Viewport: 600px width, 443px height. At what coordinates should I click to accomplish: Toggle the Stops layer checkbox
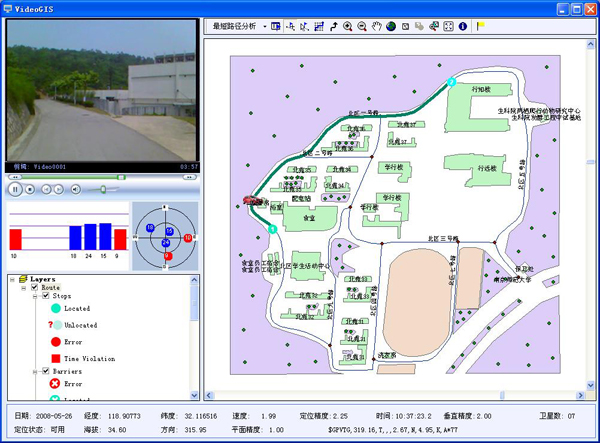[x=46, y=296]
